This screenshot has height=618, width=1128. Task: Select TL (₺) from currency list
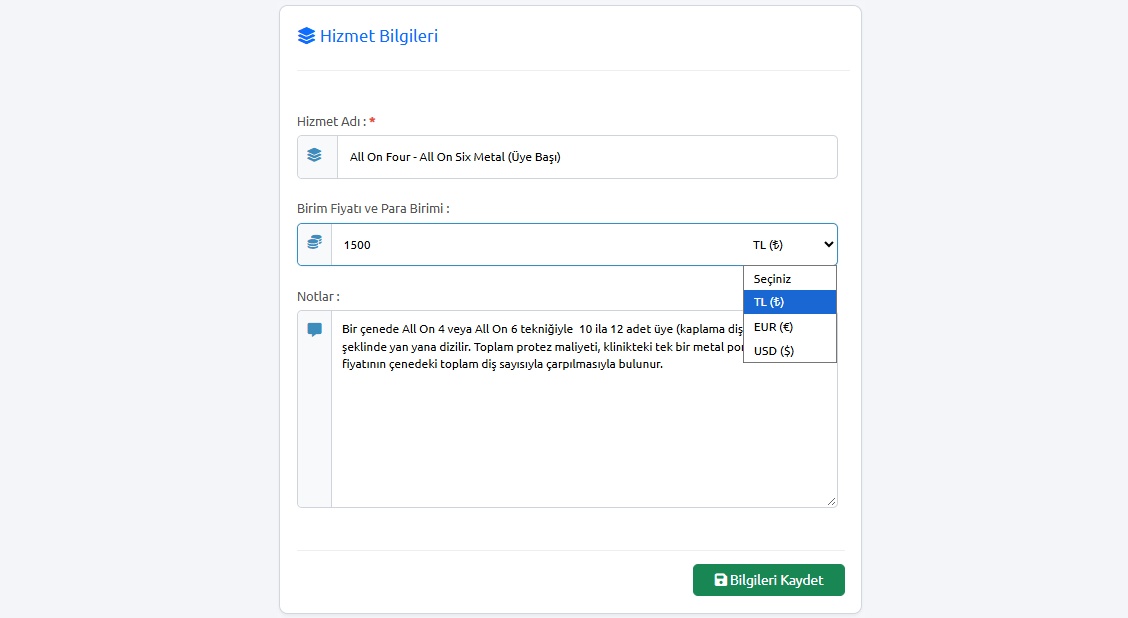pyautogui.click(x=790, y=302)
